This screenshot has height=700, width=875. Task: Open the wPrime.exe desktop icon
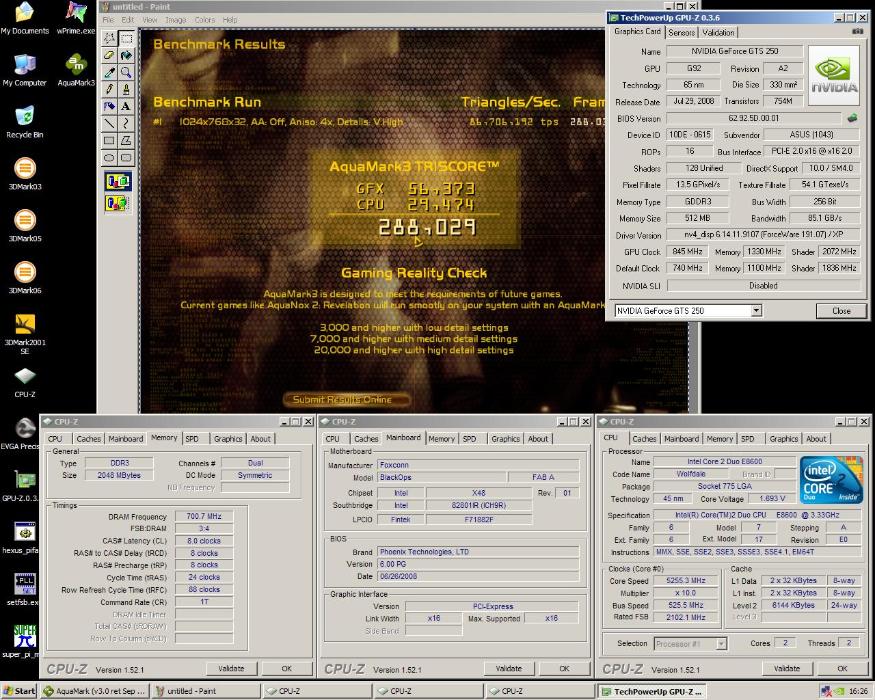[x=76, y=18]
